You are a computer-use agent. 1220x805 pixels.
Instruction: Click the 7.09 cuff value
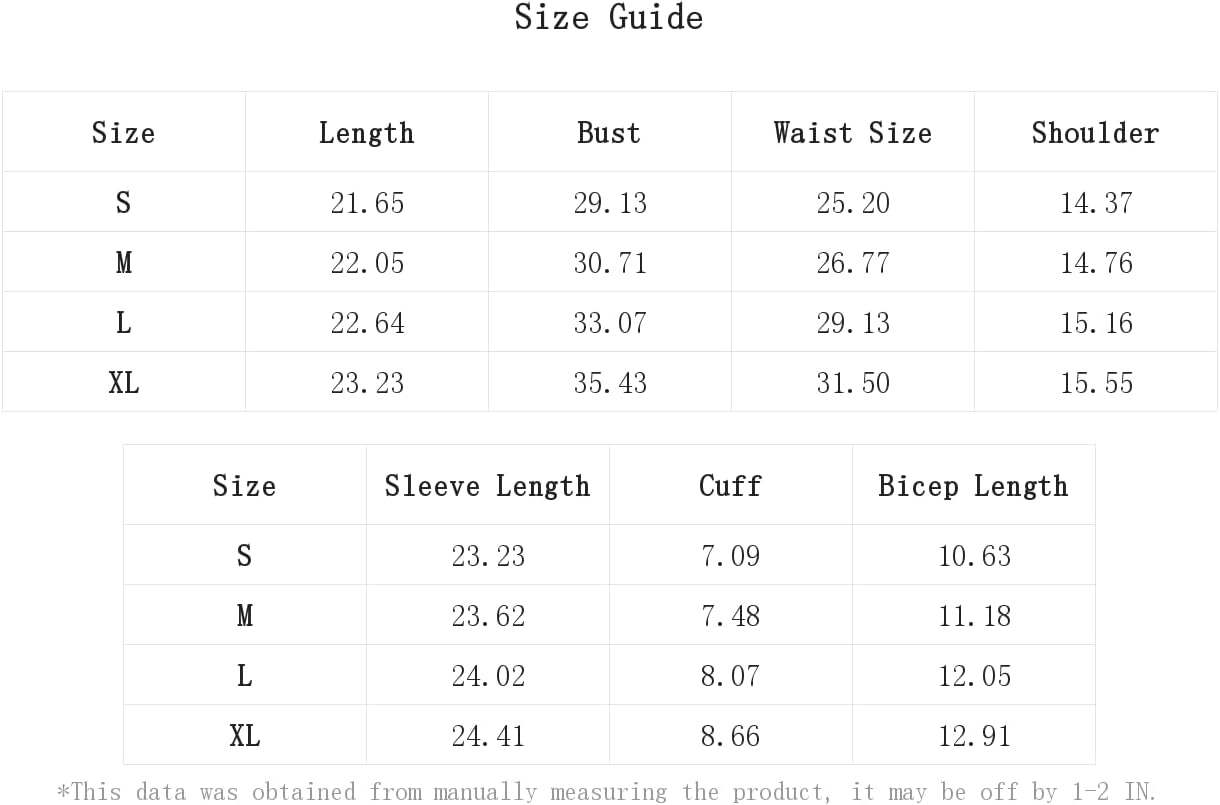(x=730, y=556)
